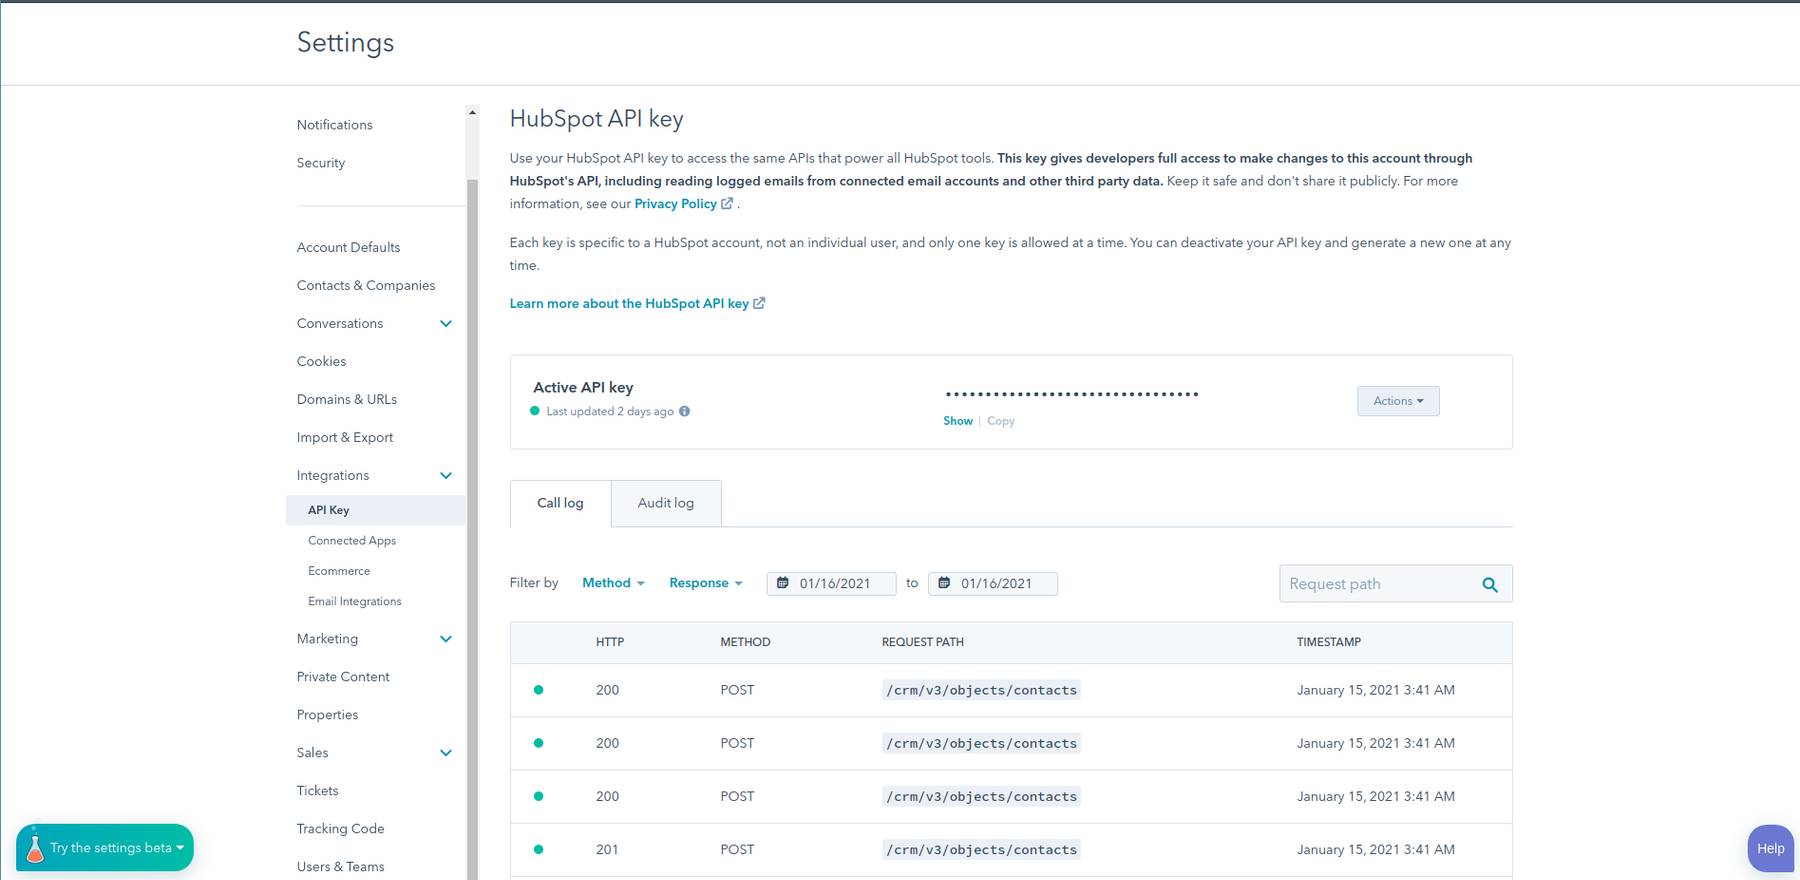
Task: Click request path in the 201 row
Action: (981, 850)
